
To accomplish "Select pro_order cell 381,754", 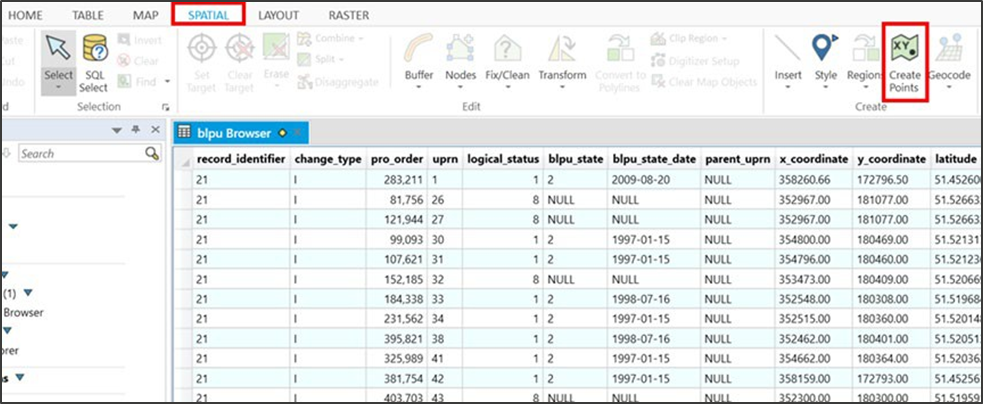I will click(x=396, y=378).
